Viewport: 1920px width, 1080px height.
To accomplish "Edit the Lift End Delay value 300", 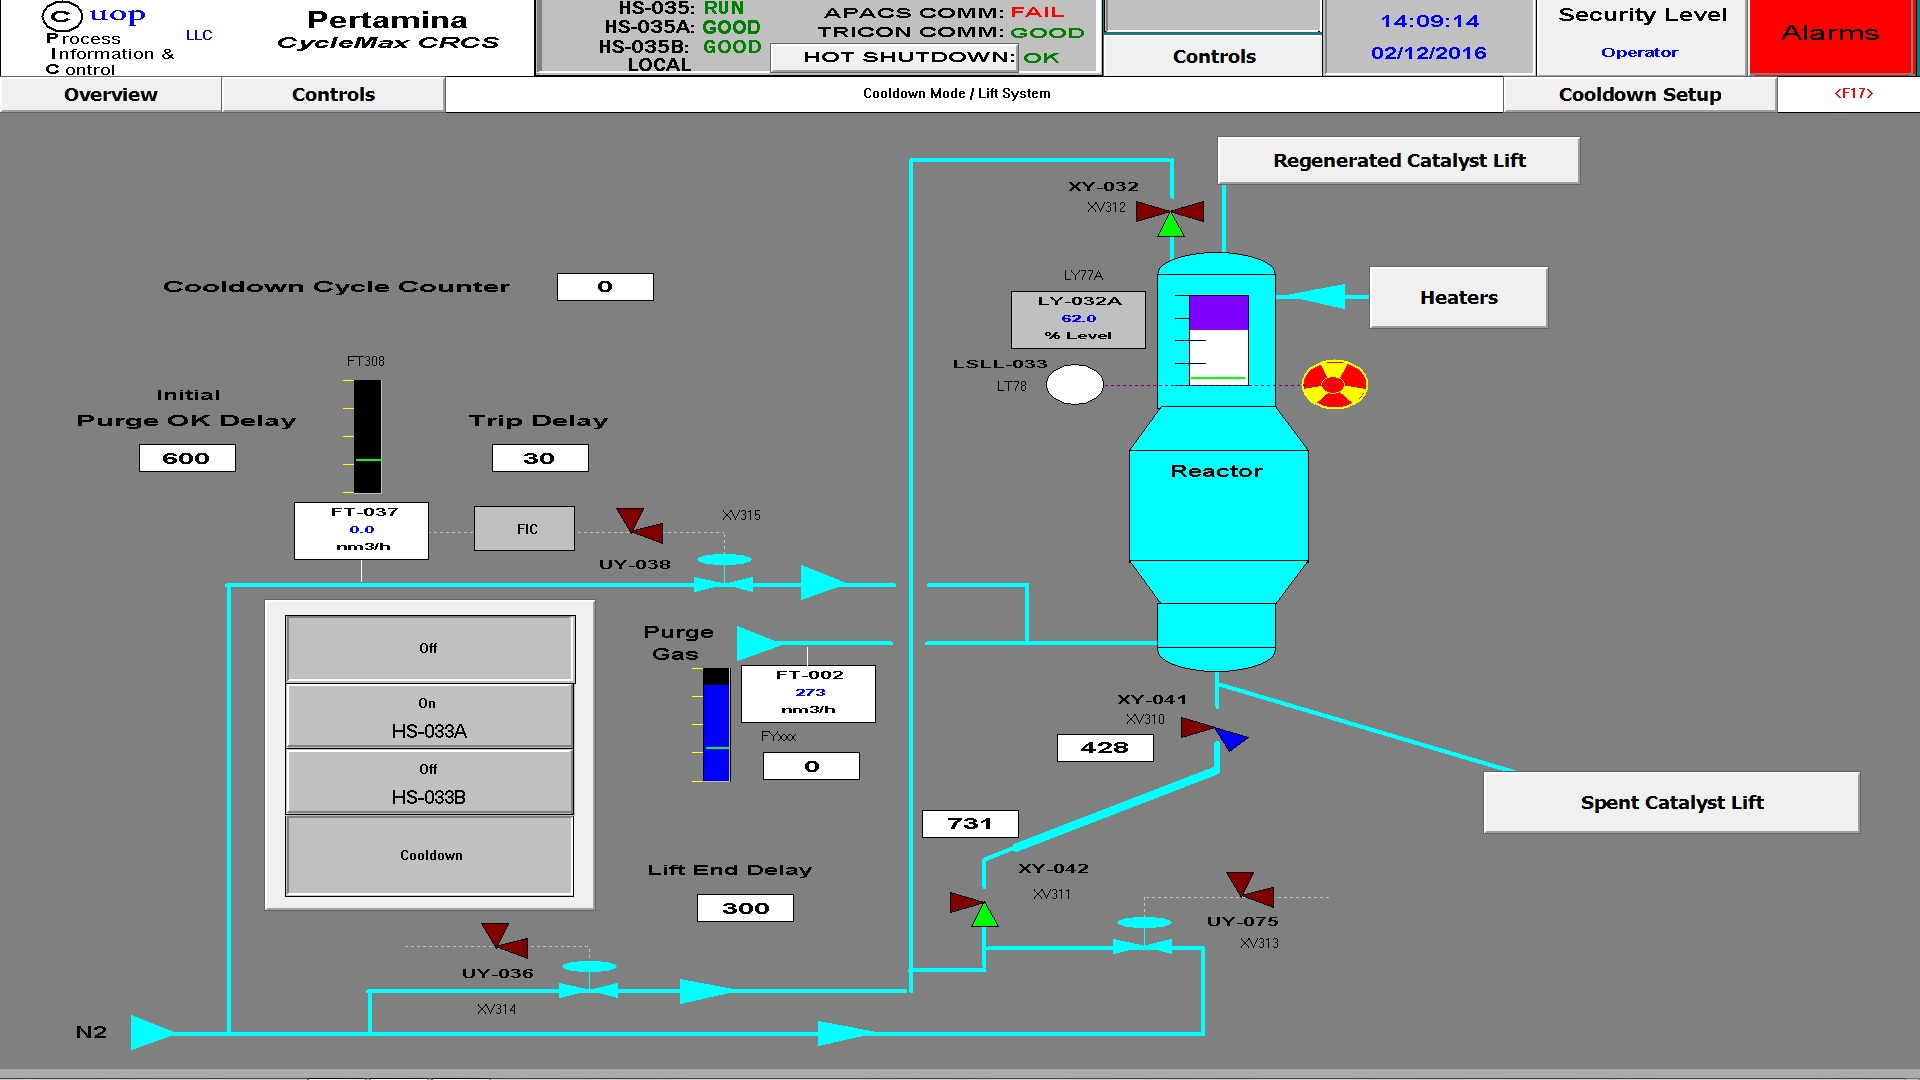I will [745, 908].
